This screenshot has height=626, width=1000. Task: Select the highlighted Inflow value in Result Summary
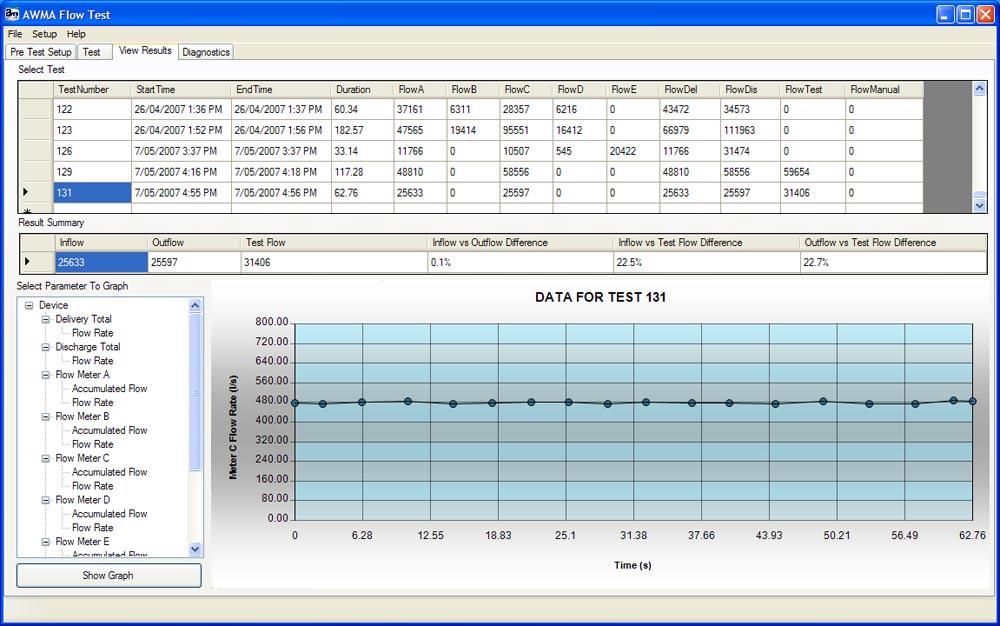tap(101, 262)
